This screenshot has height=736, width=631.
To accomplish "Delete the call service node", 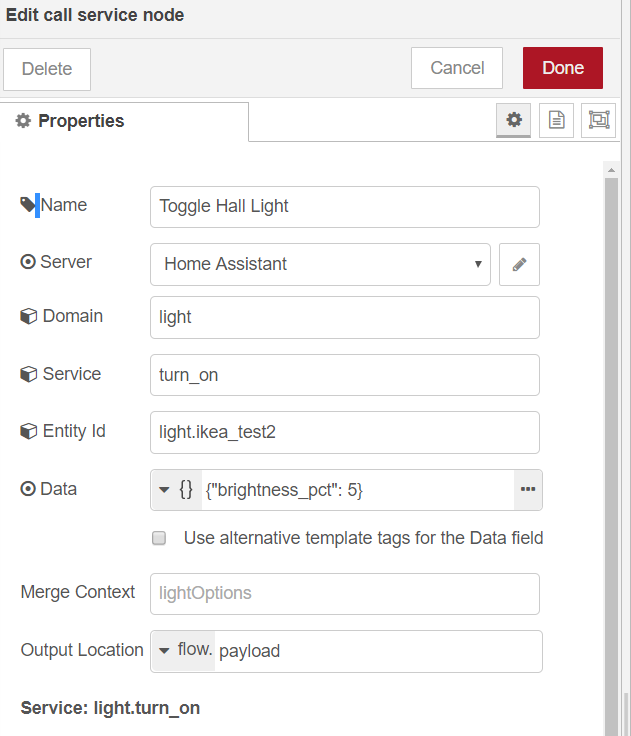I will pyautogui.click(x=47, y=69).
